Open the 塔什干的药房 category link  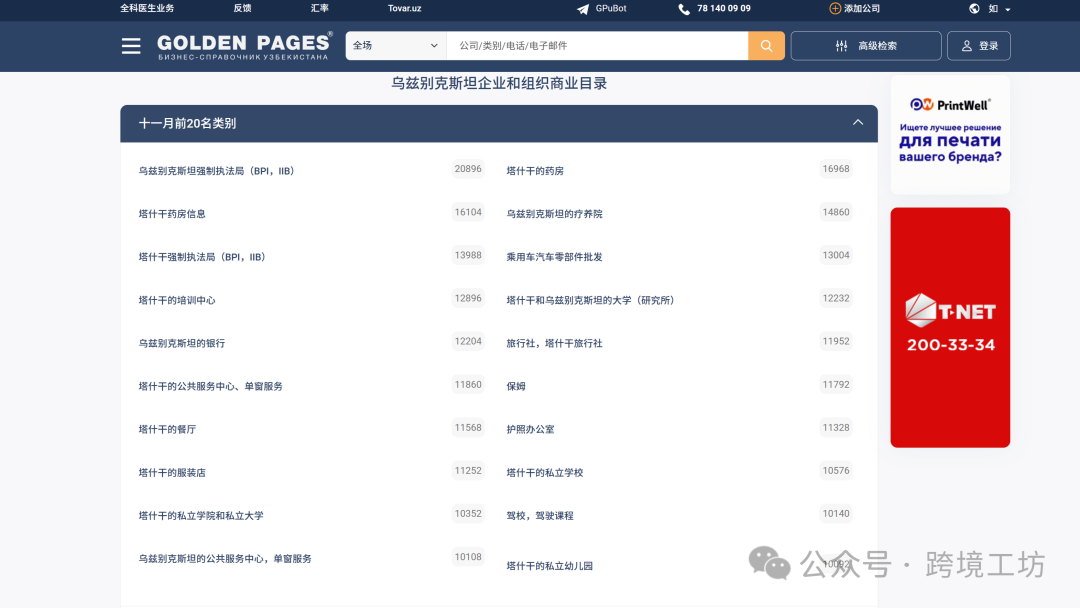pos(534,170)
